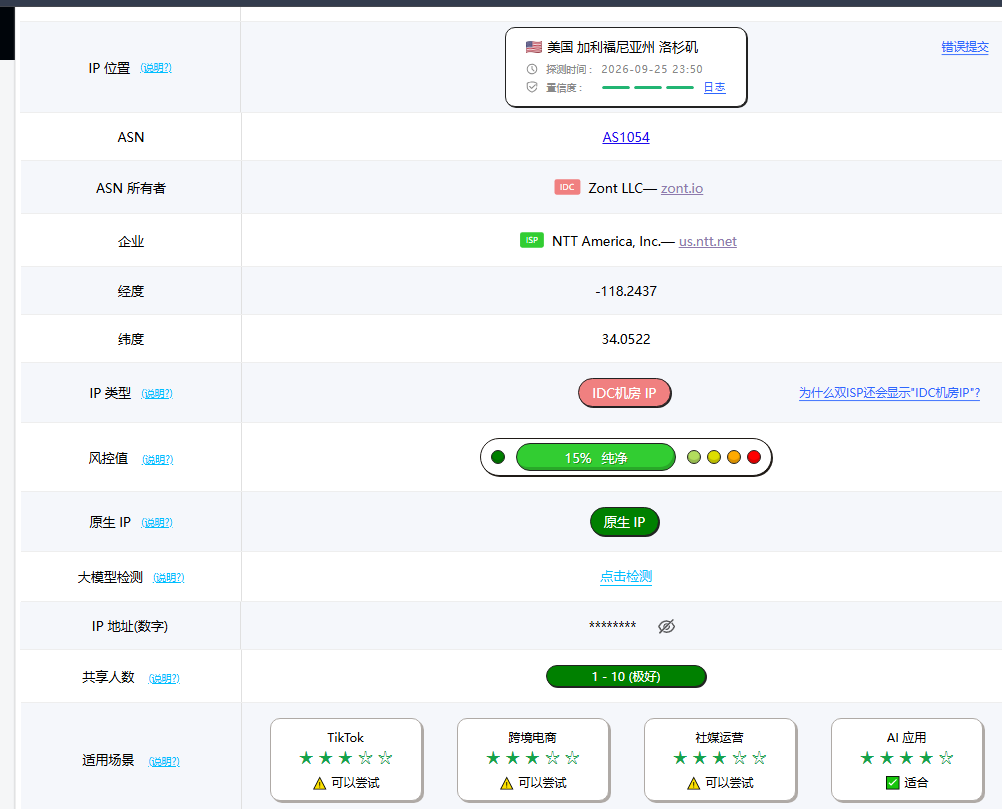This screenshot has width=1002, height=809.
Task: Open the 说明 help link next to IP 位置
Action: [x=156, y=68]
